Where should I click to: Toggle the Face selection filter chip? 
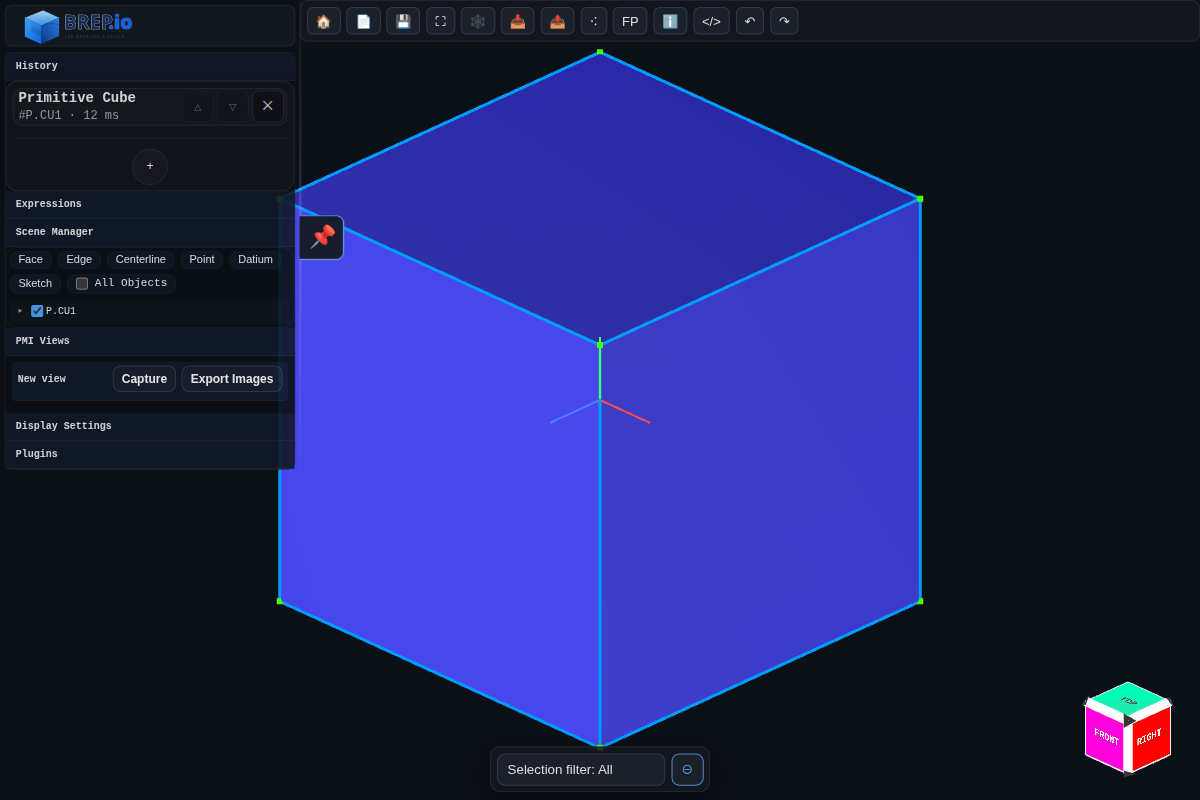tap(31, 259)
